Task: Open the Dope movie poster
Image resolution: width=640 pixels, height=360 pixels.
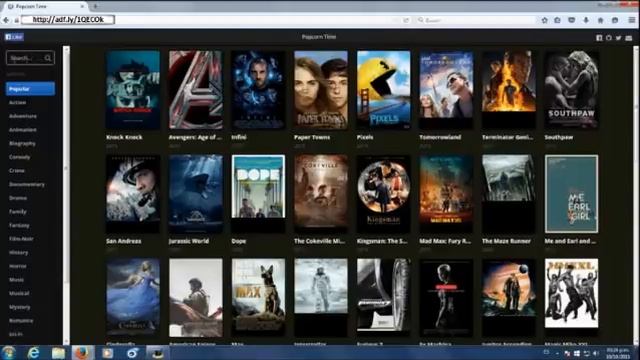Action: click(258, 193)
